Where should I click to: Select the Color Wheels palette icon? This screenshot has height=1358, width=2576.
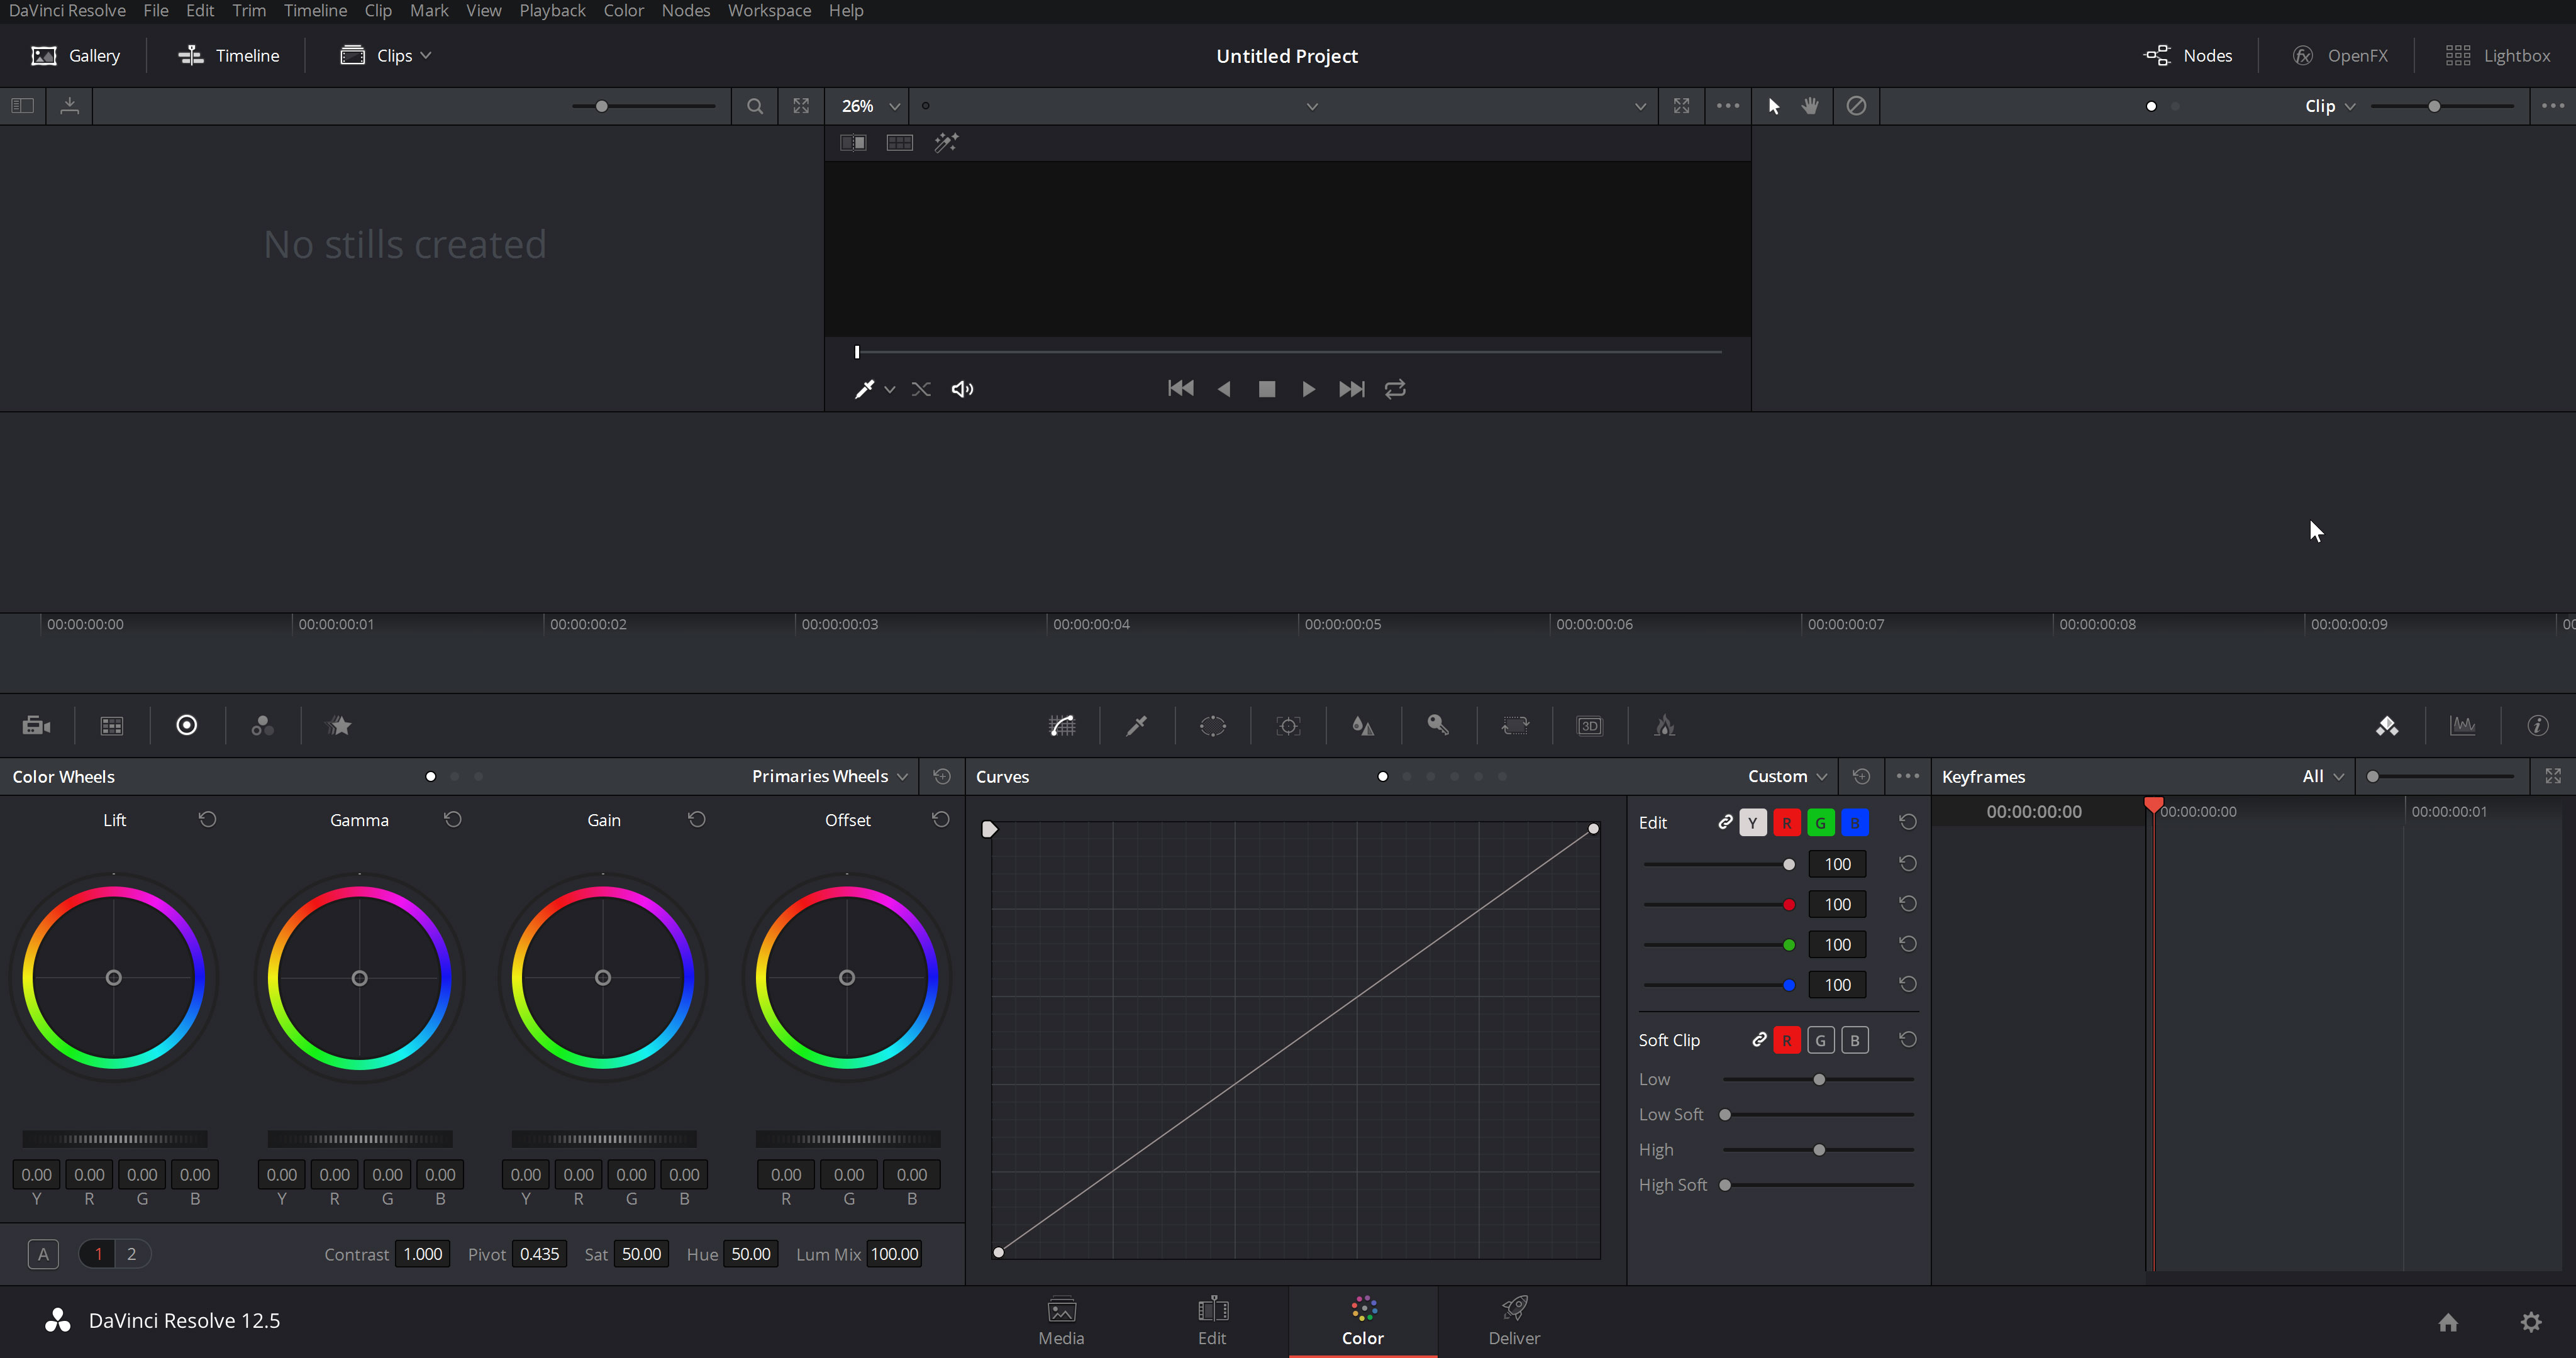pyautogui.click(x=187, y=726)
